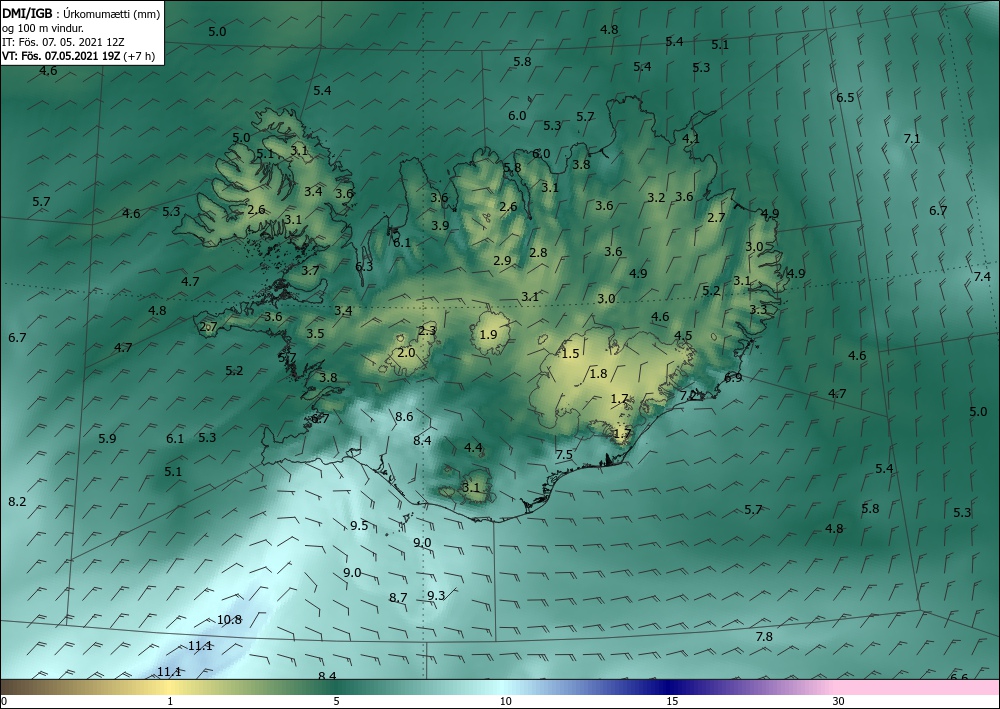Click the color scale label '15'
The height and width of the screenshot is (709, 1000).
click(672, 701)
